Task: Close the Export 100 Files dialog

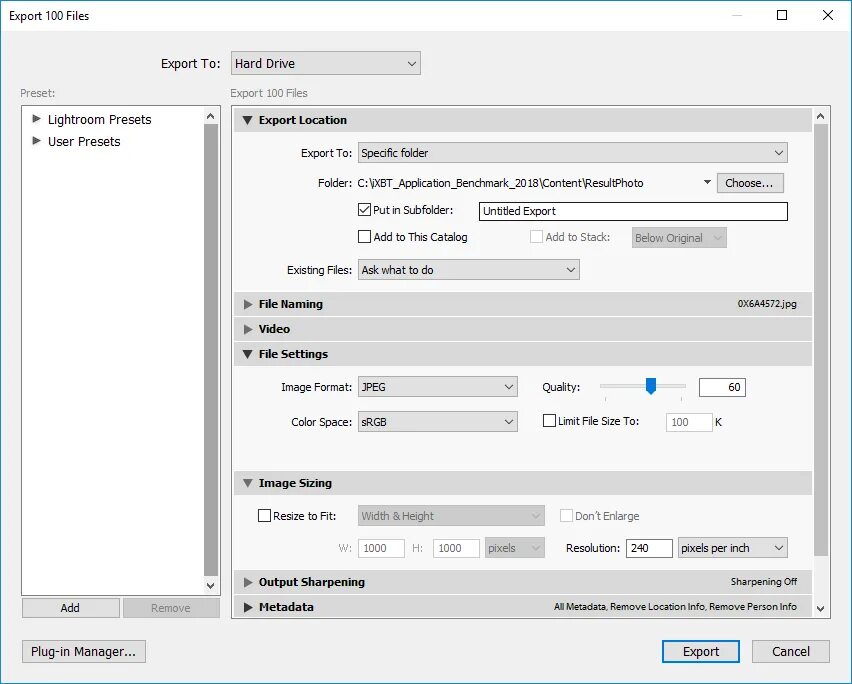Action: coord(828,15)
